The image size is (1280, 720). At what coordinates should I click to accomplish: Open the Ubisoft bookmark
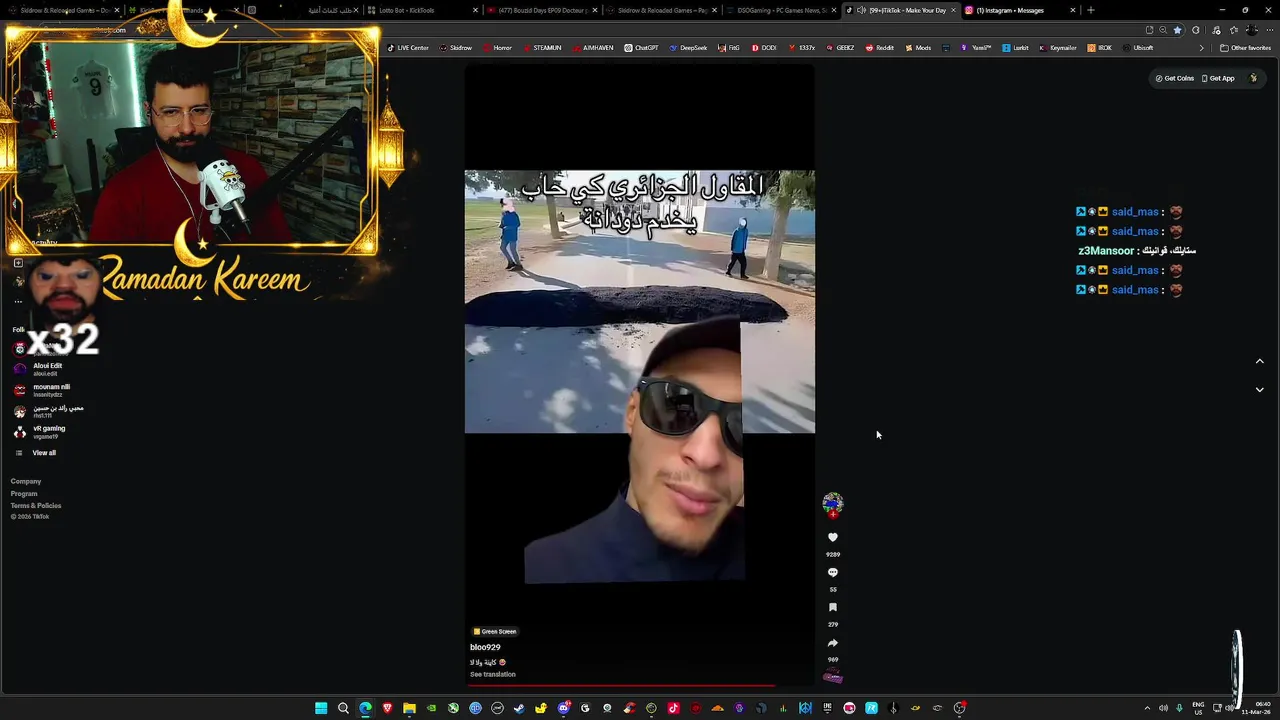click(x=1138, y=48)
